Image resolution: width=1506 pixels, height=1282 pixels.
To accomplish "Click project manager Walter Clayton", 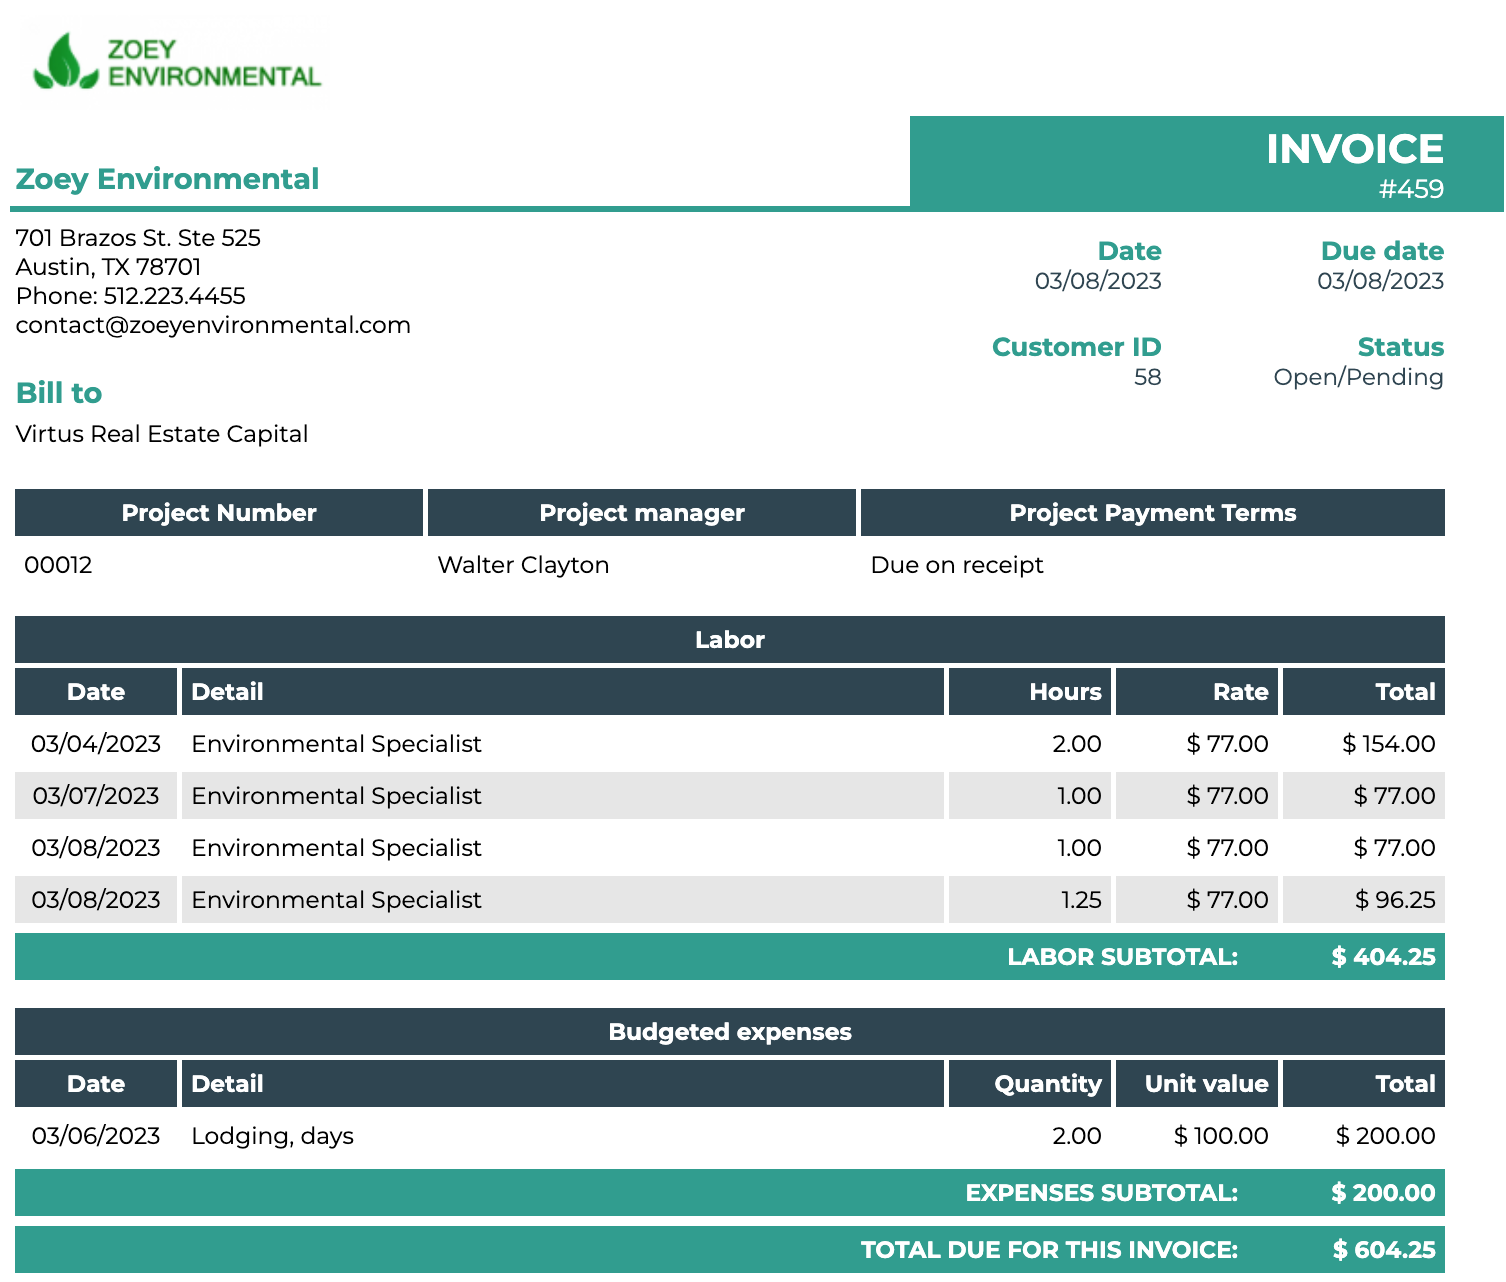I will click(x=522, y=564).
